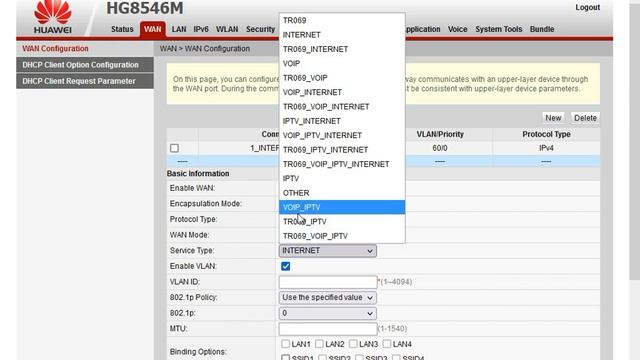Choose OTHER from the service list
The height and width of the screenshot is (360, 640).
pos(342,193)
